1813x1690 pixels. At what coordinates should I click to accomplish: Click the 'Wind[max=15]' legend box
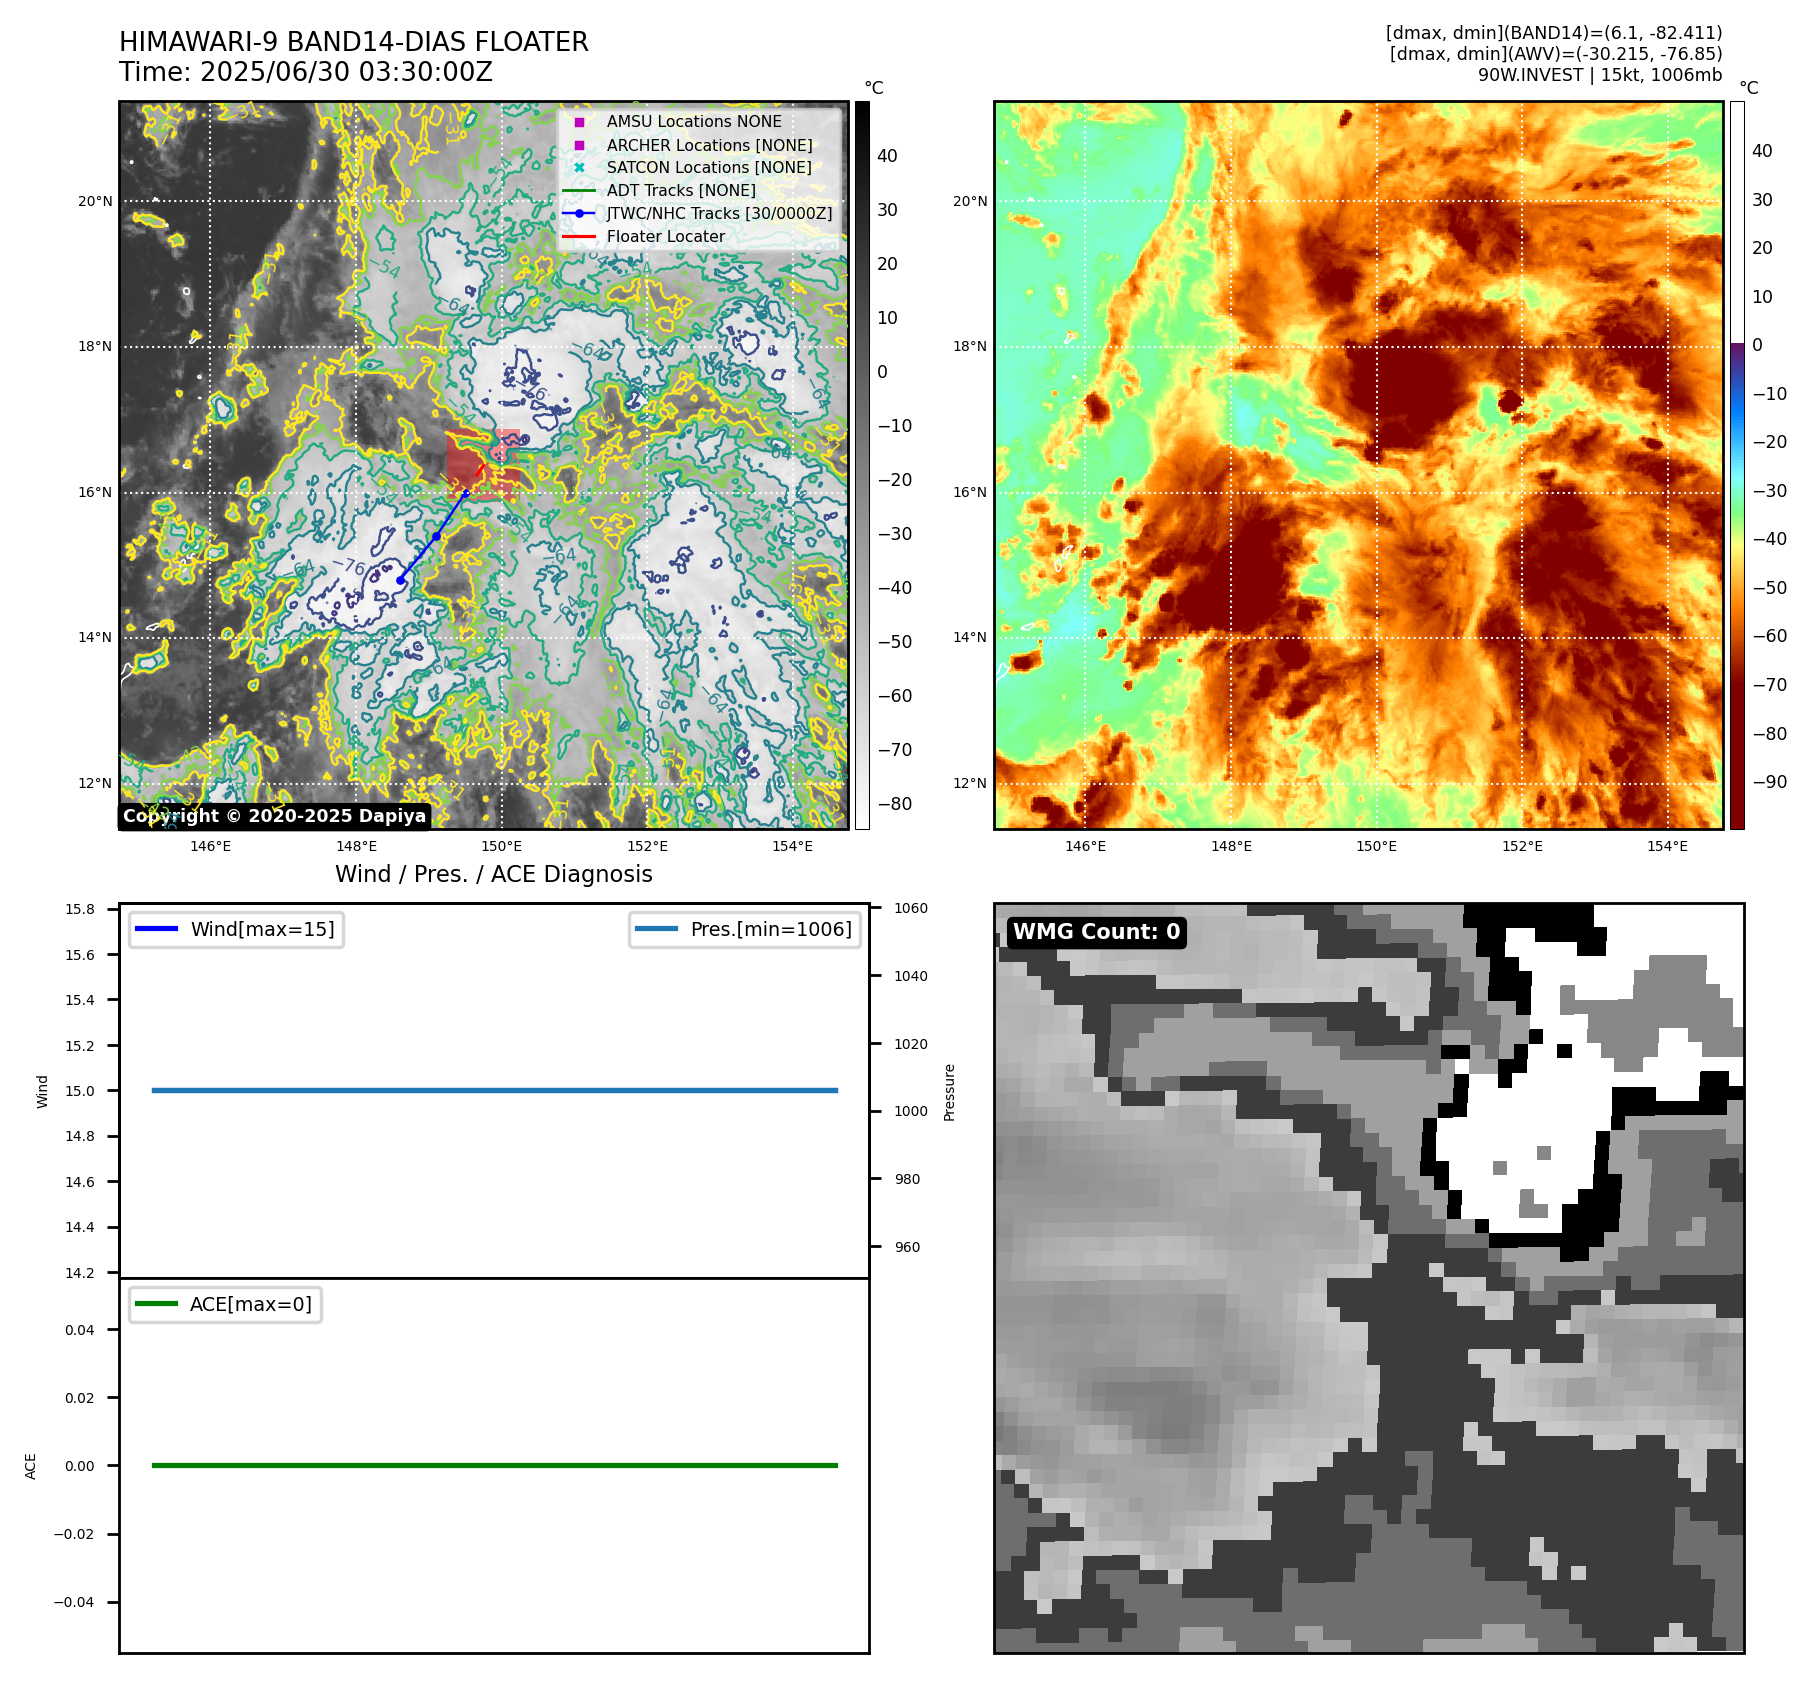tap(236, 929)
